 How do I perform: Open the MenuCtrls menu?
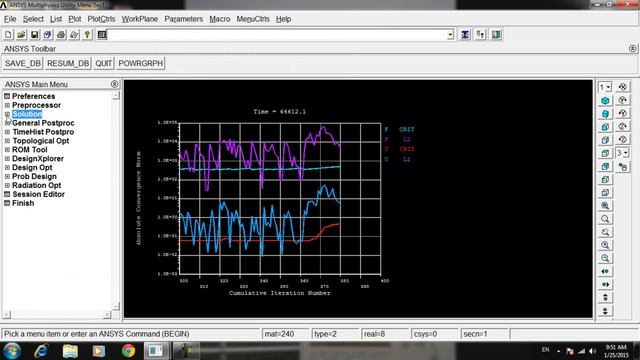(x=253, y=19)
